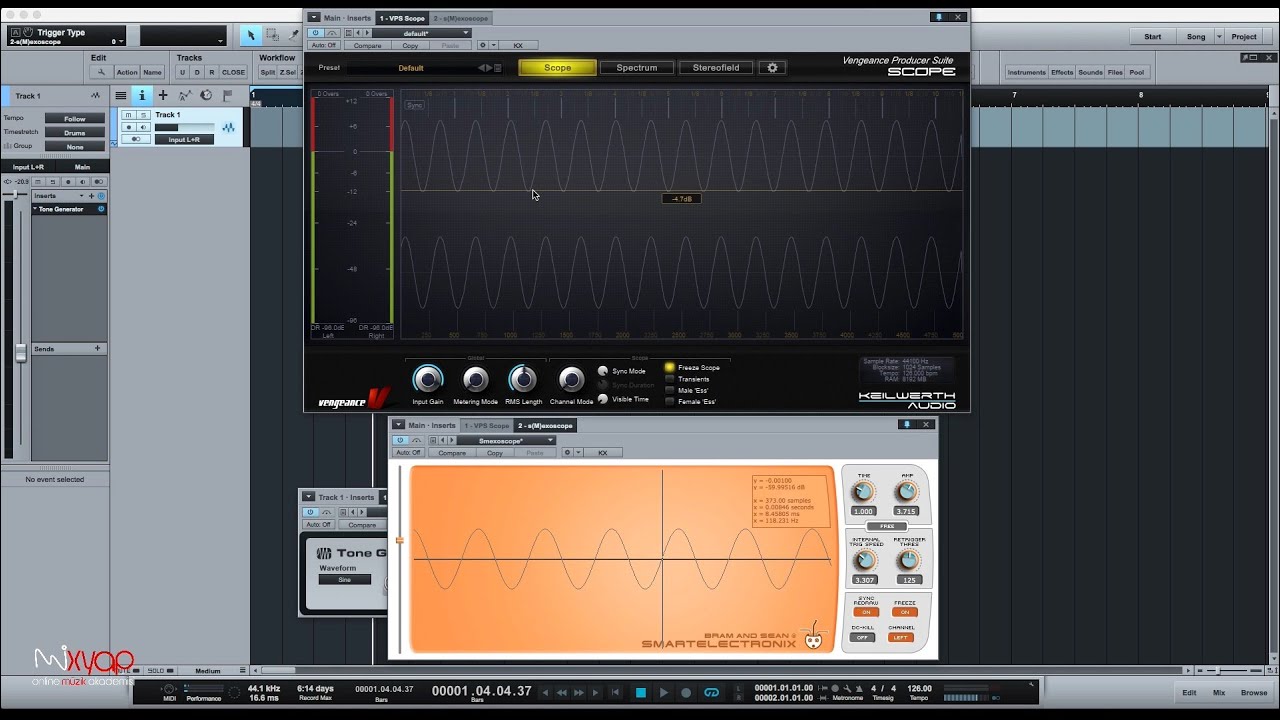Open the Song page tab
Viewport: 1280px width, 720px height.
1196,36
